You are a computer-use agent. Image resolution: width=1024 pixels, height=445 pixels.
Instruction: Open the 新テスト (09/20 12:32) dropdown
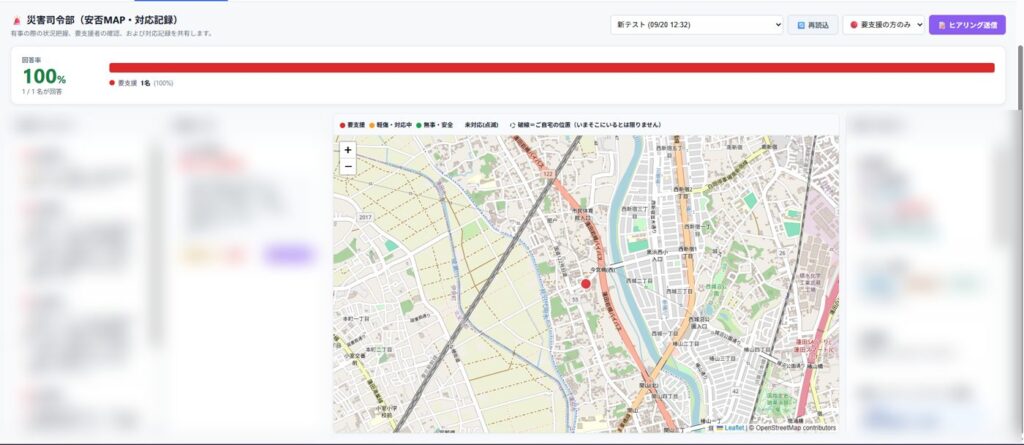(697, 25)
